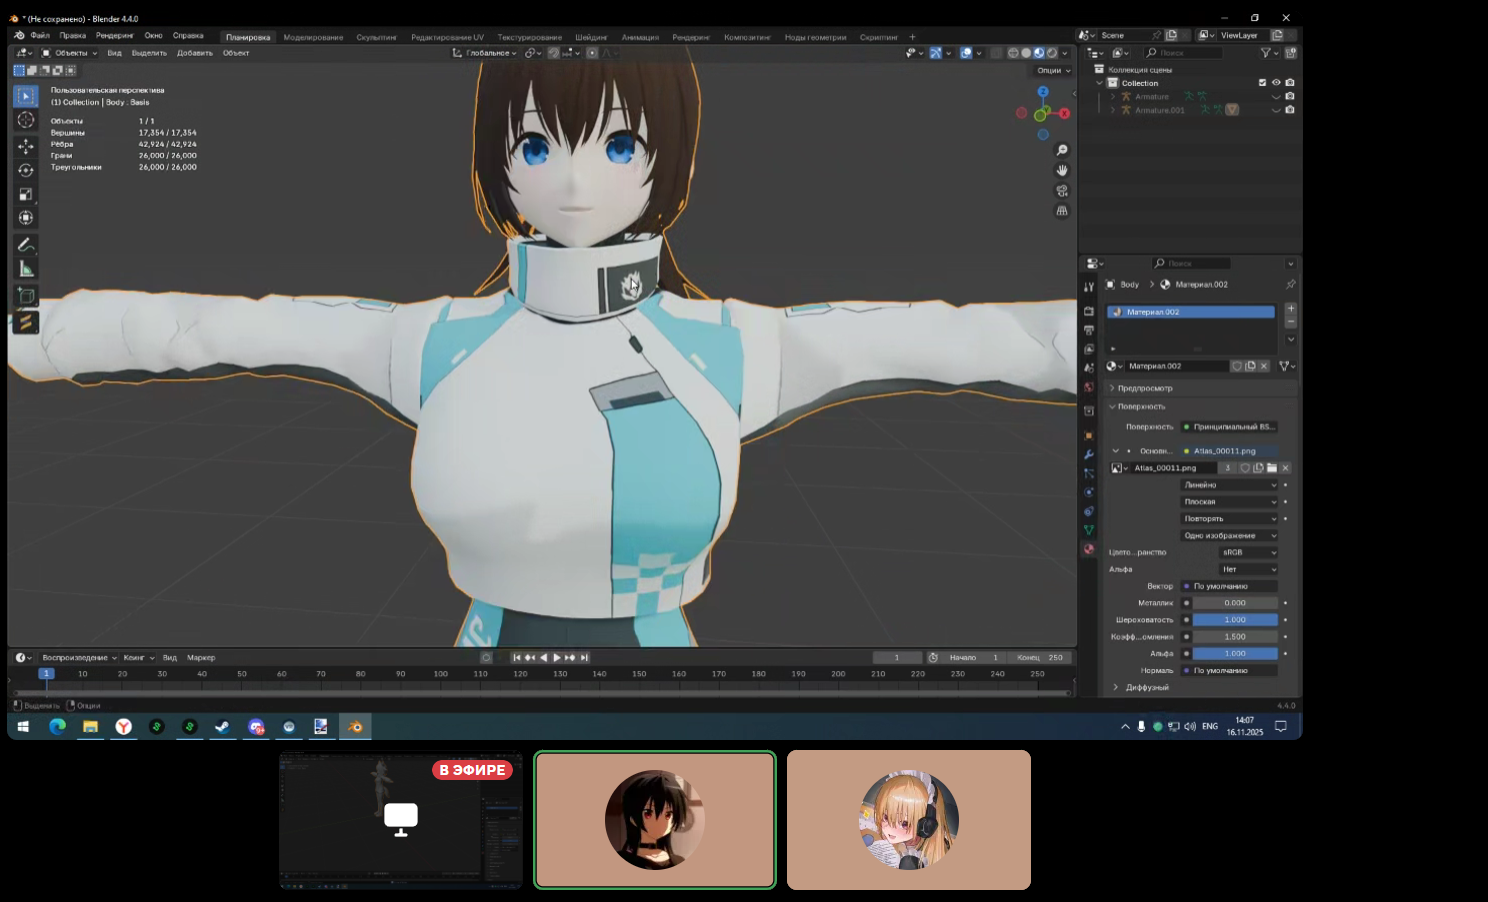Toggle viewport gizmos button
The width and height of the screenshot is (1488, 902).
[936, 53]
